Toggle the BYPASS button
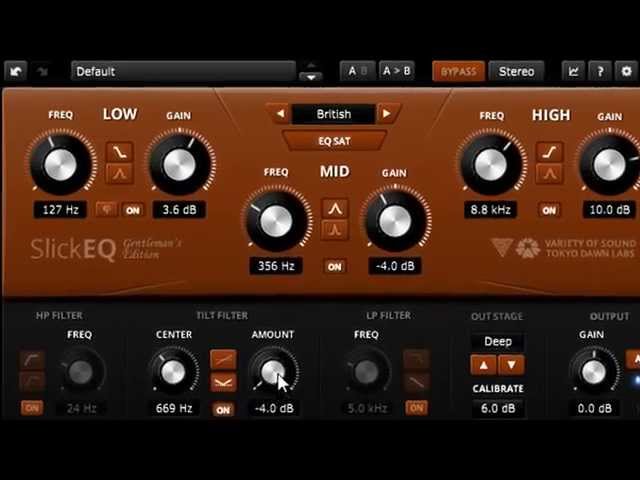The image size is (640, 480). click(x=459, y=71)
